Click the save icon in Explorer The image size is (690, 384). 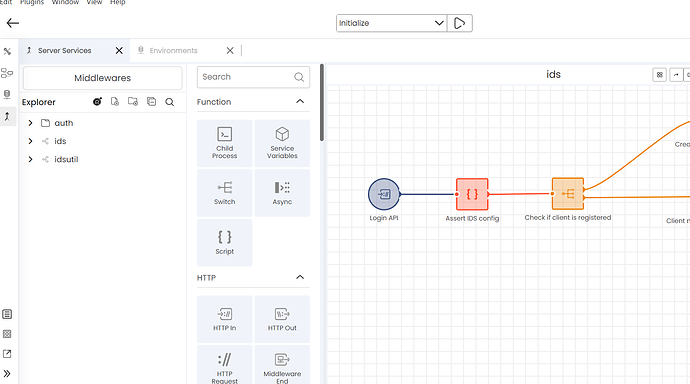151,102
